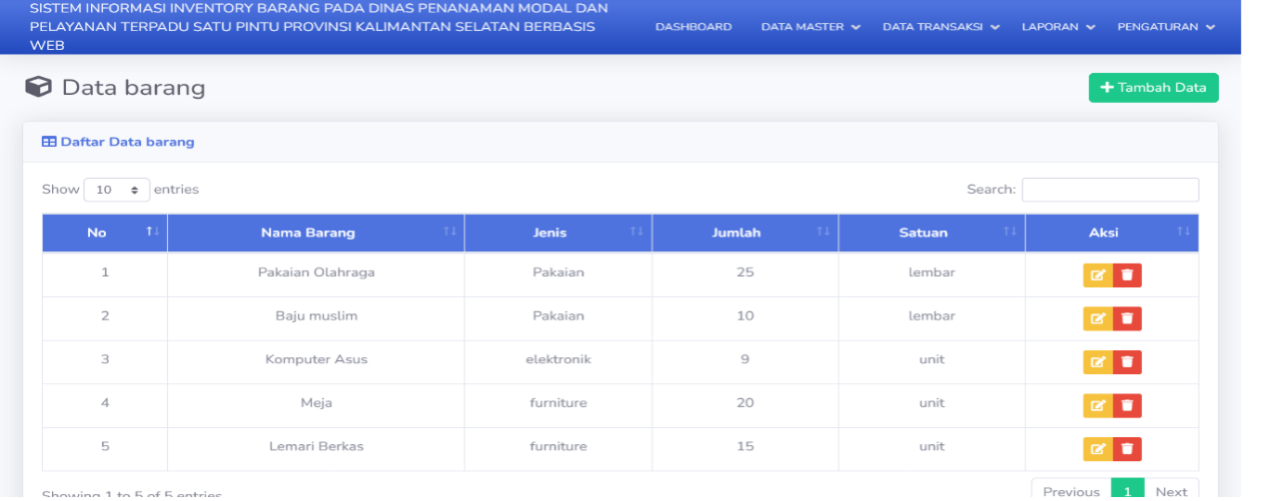
Task: Delete the Komputer Asus entry
Action: click(1127, 362)
